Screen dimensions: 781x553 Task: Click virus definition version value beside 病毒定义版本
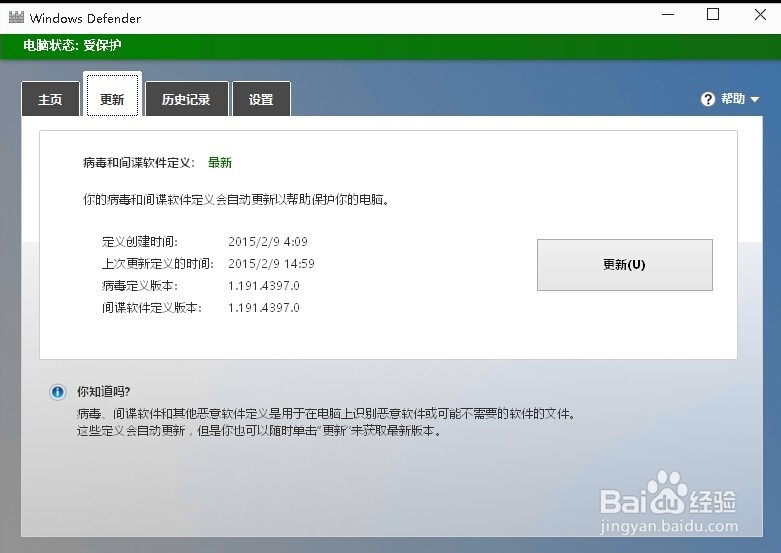pyautogui.click(x=263, y=285)
